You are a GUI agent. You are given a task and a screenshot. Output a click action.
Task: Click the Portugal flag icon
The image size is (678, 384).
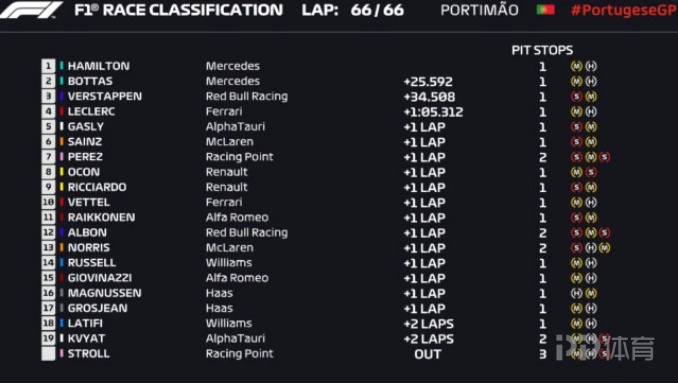coord(545,10)
